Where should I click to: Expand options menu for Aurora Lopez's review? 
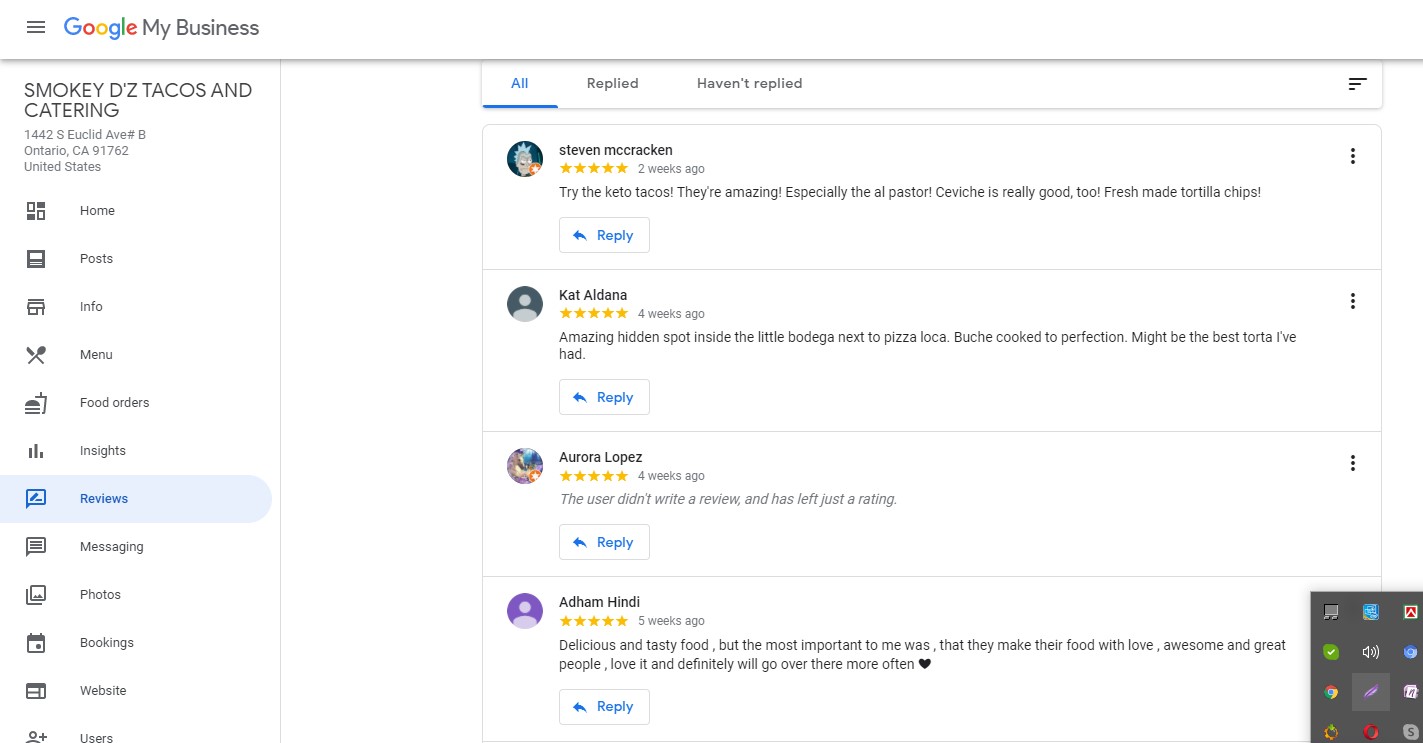point(1352,463)
